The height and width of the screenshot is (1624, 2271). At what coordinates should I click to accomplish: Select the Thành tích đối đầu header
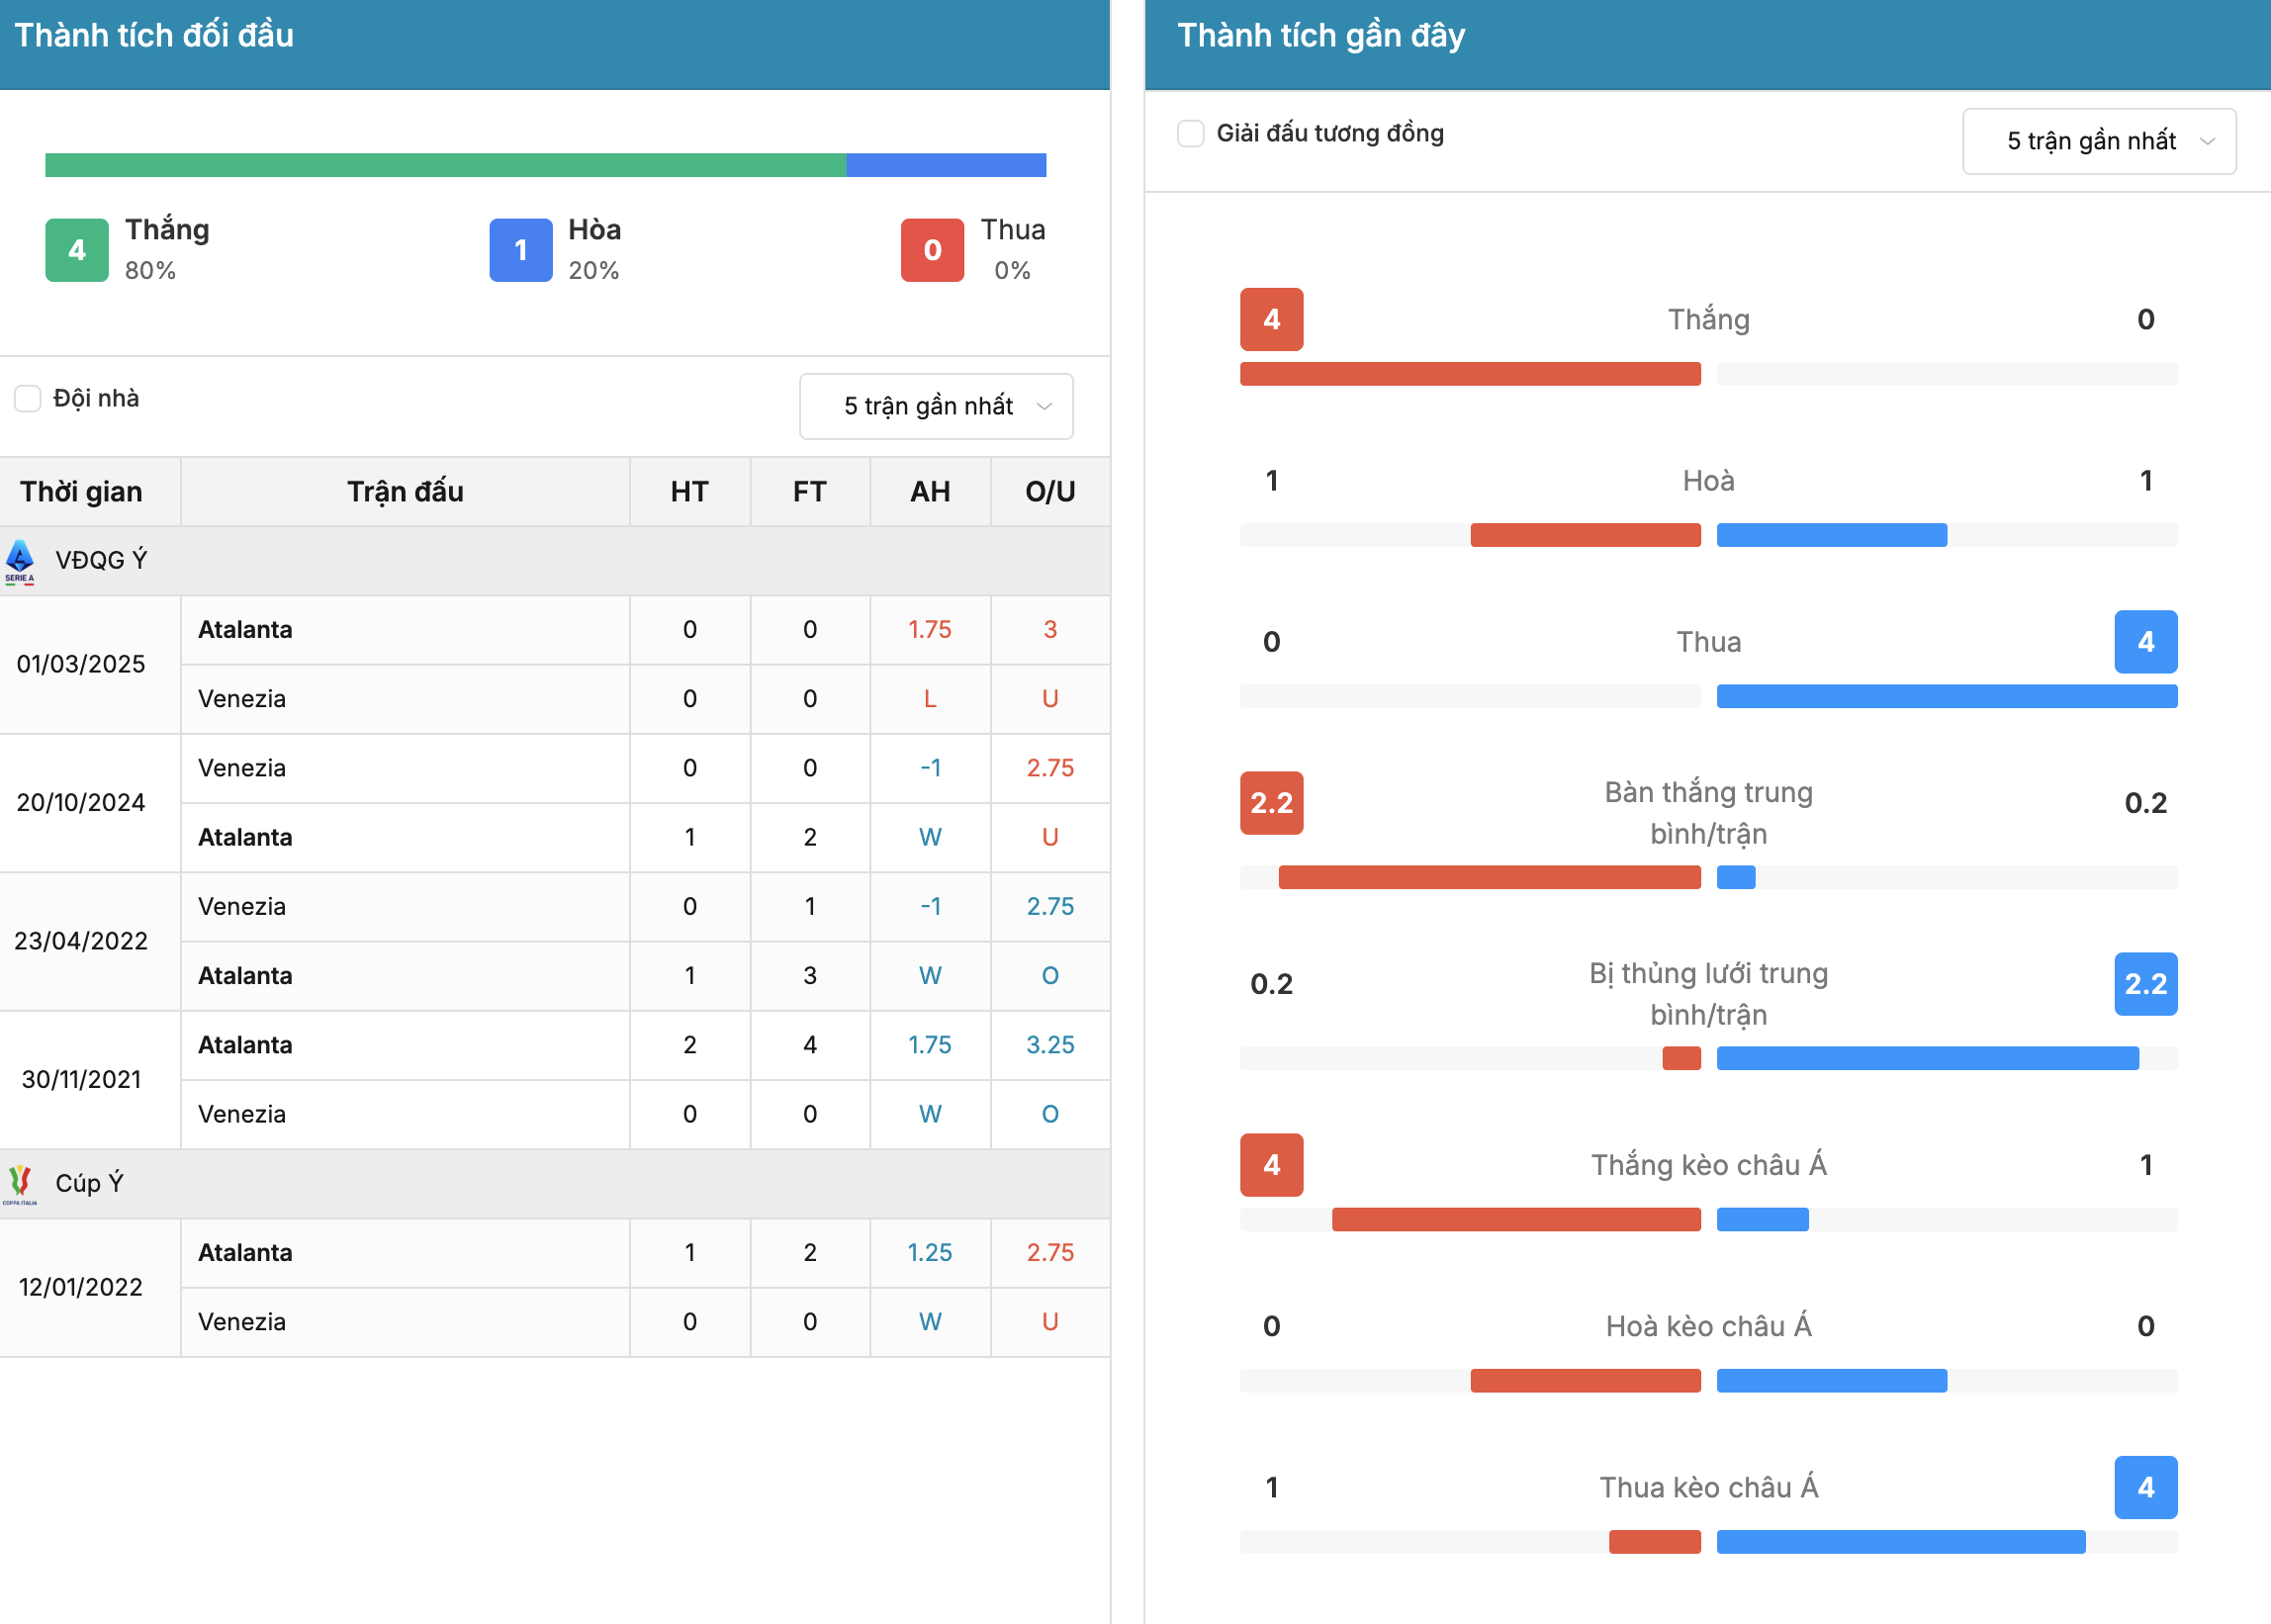(x=154, y=36)
